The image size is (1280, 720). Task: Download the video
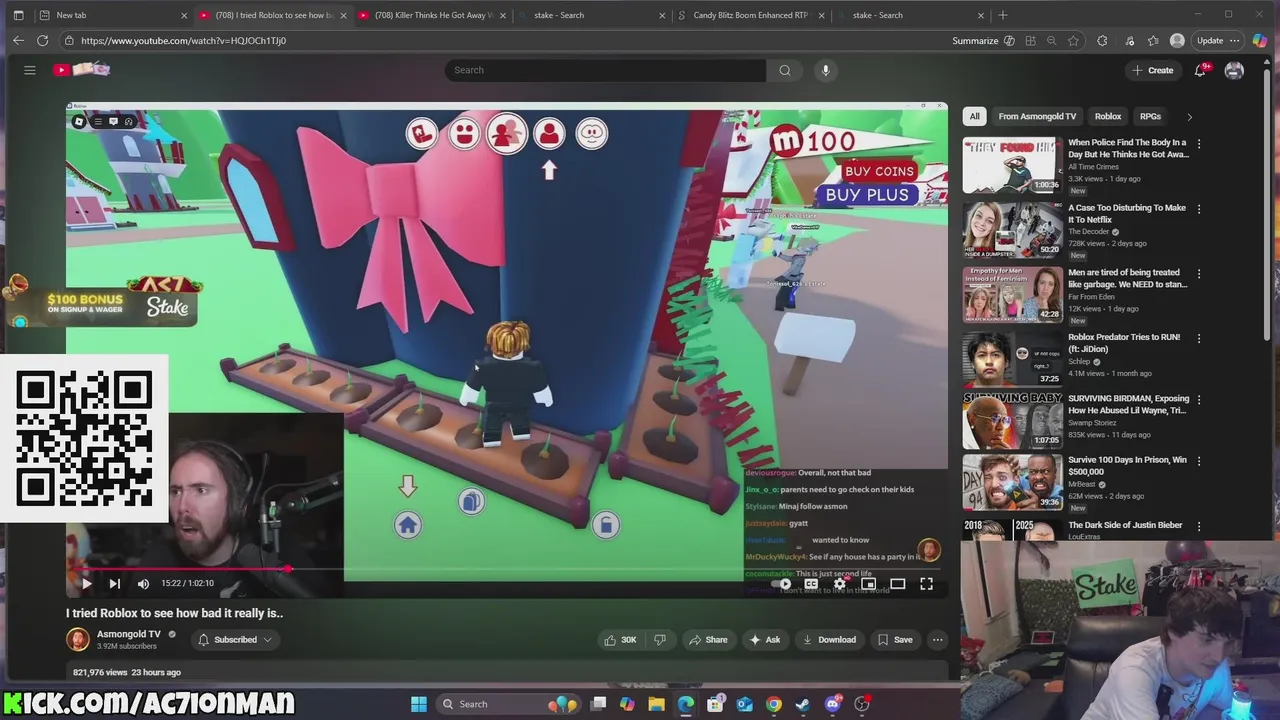pos(829,640)
